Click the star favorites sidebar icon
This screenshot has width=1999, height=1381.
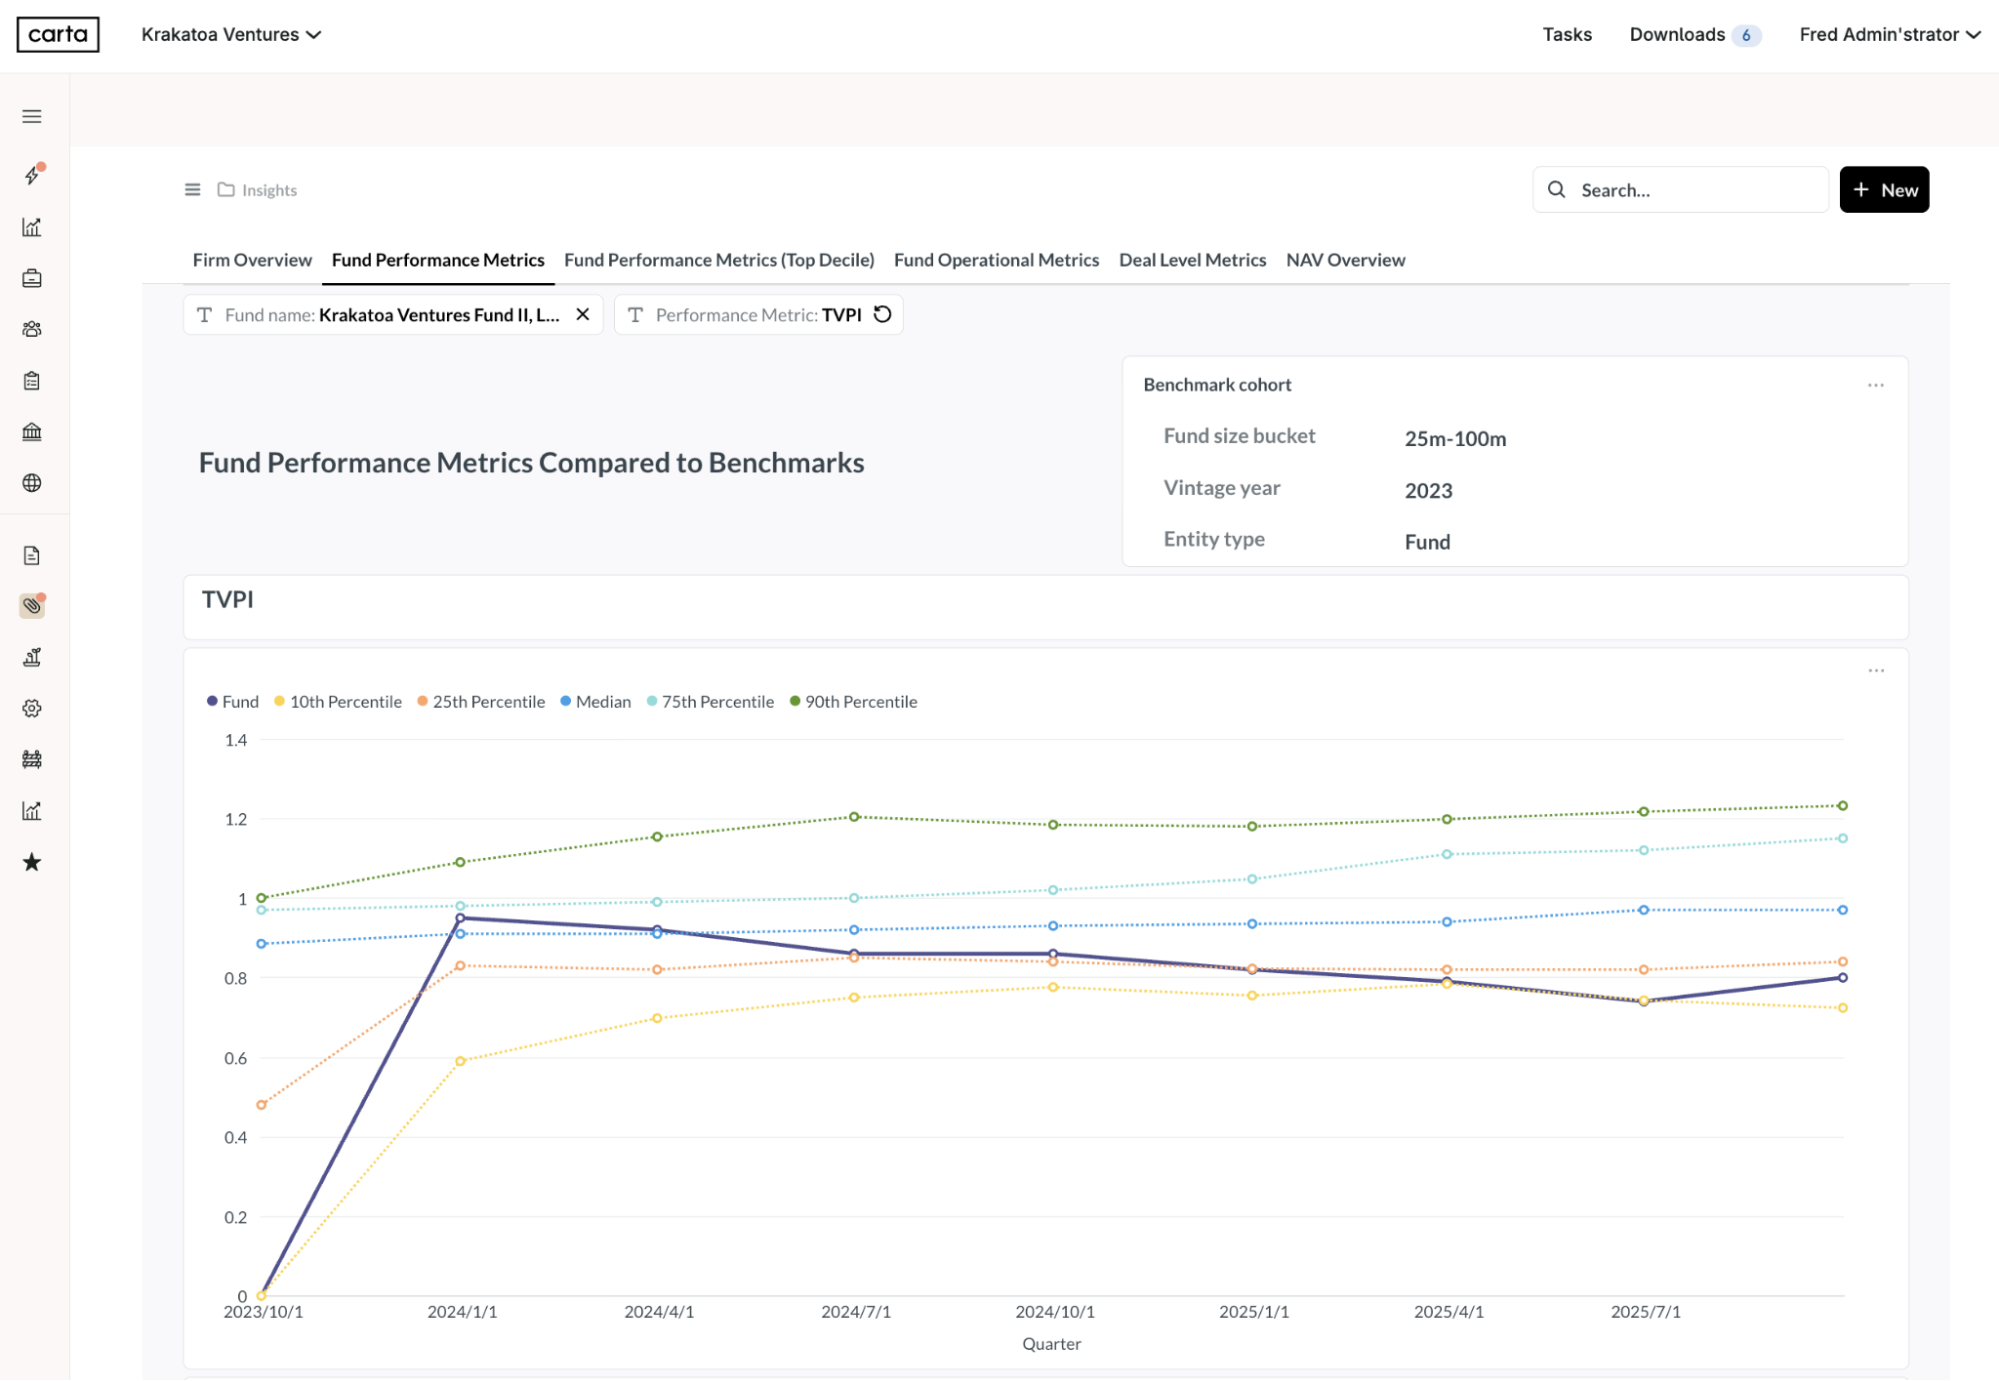[x=32, y=862]
